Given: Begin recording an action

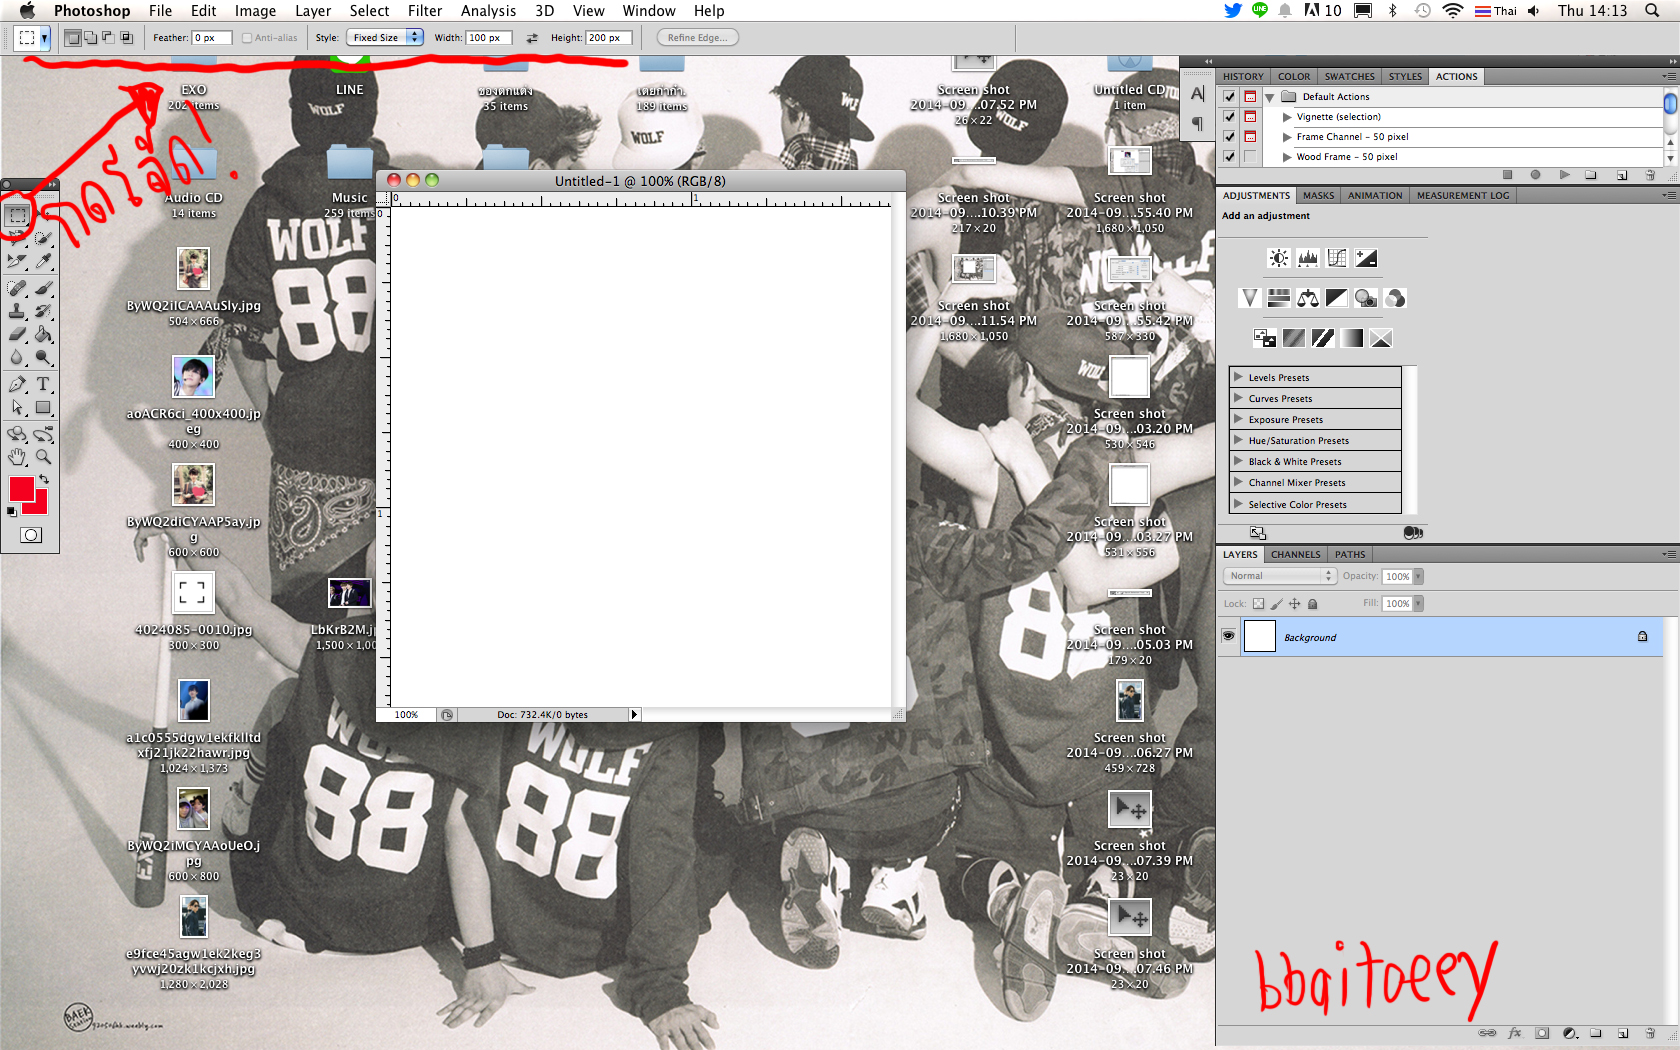Looking at the screenshot, I should (x=1536, y=175).
